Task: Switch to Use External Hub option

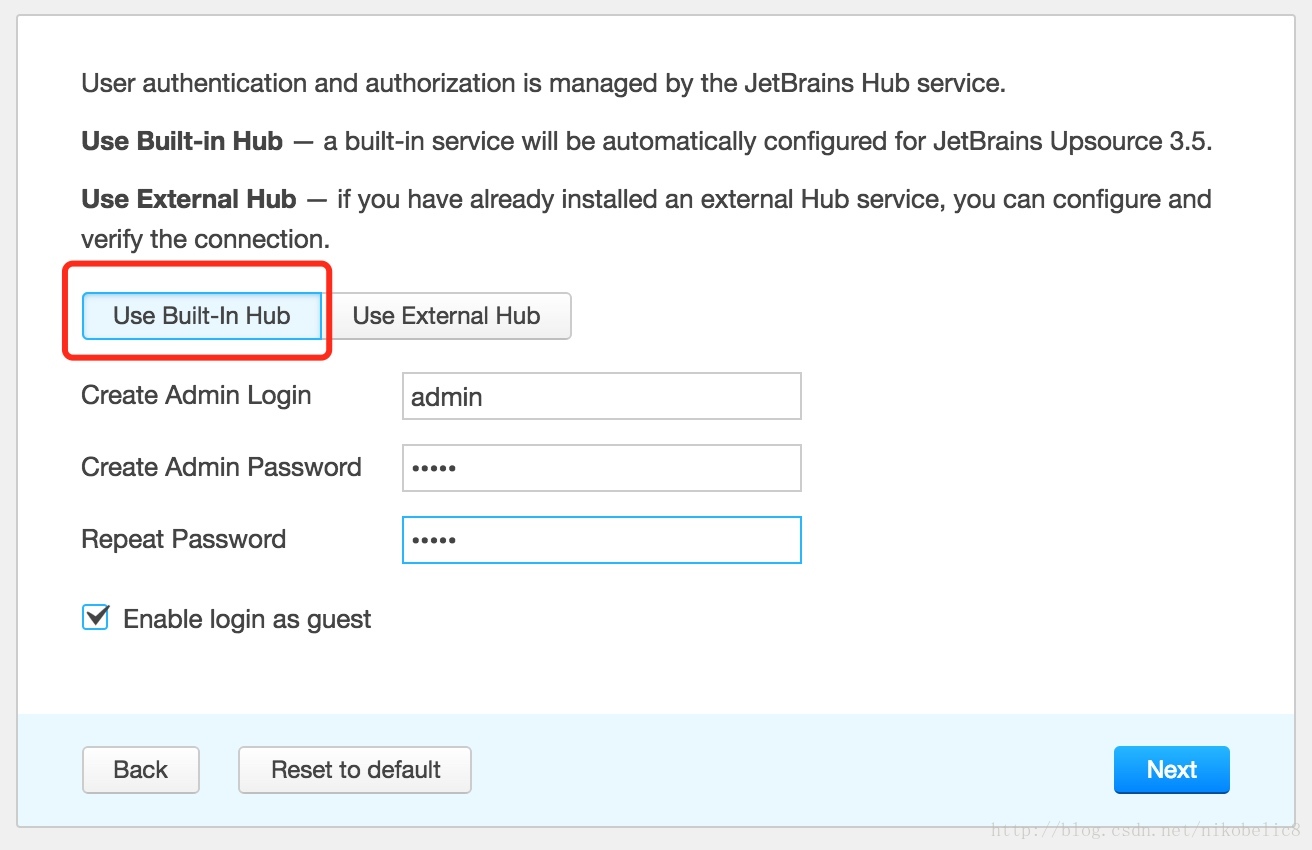Action: 447,316
